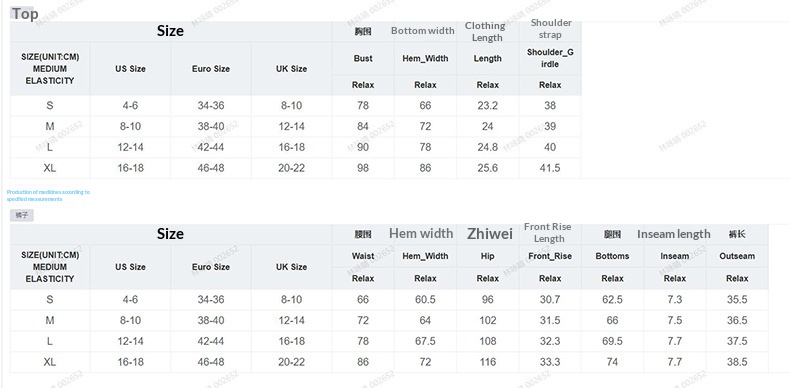Select bottom table hip value 116
This screenshot has height=388, width=790.
pyautogui.click(x=487, y=362)
